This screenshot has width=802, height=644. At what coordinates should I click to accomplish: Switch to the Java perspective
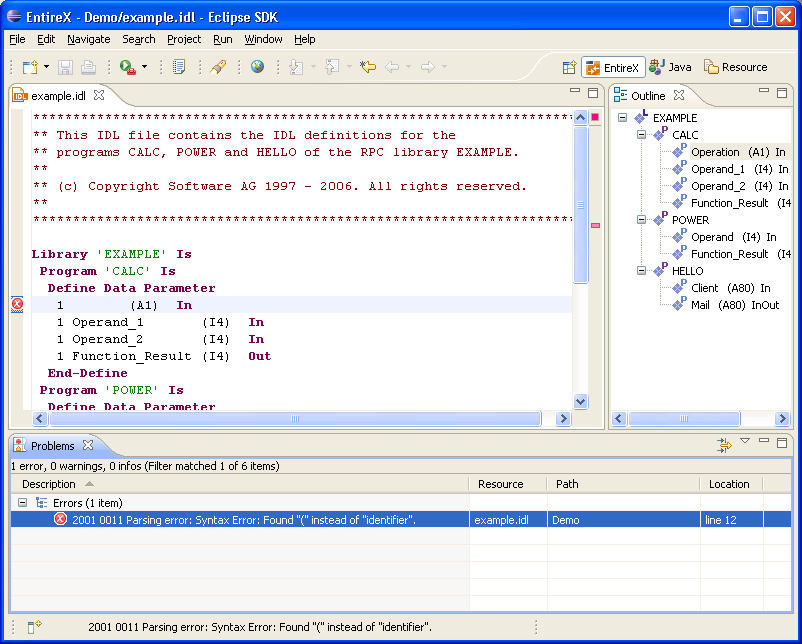pos(670,67)
